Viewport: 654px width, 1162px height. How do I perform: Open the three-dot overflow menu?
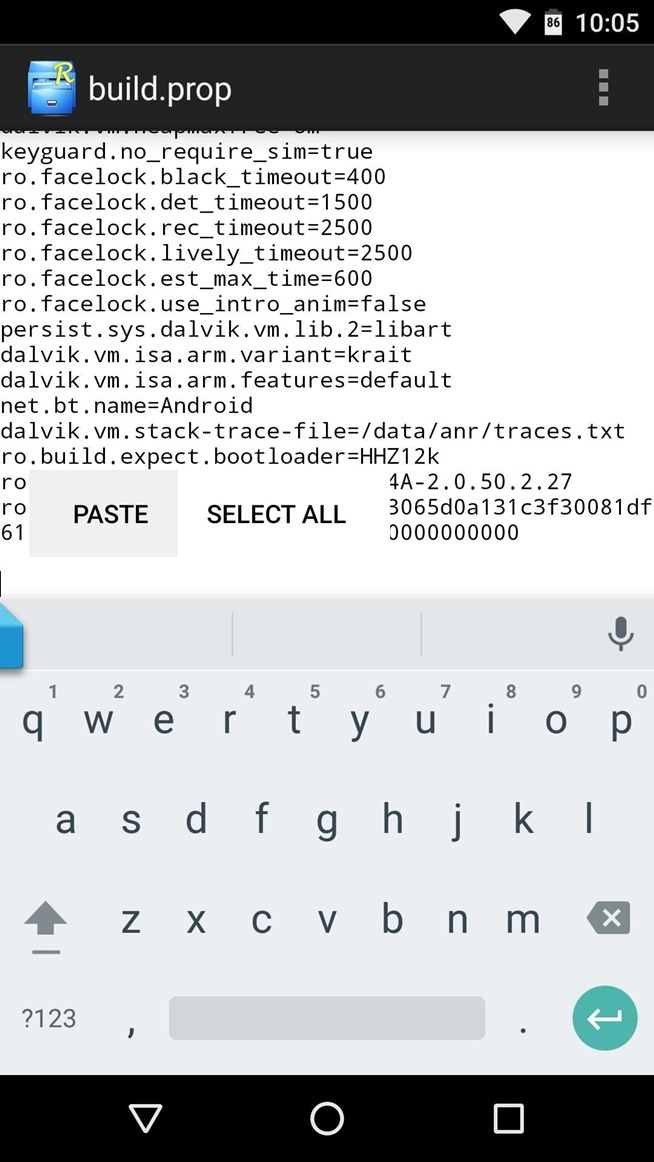pos(603,88)
